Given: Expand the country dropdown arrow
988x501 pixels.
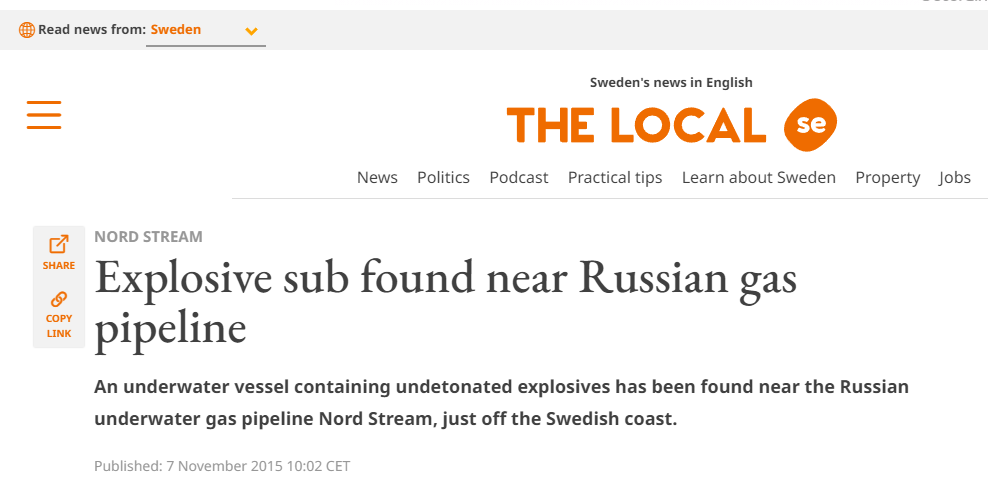Looking at the screenshot, I should (251, 31).
